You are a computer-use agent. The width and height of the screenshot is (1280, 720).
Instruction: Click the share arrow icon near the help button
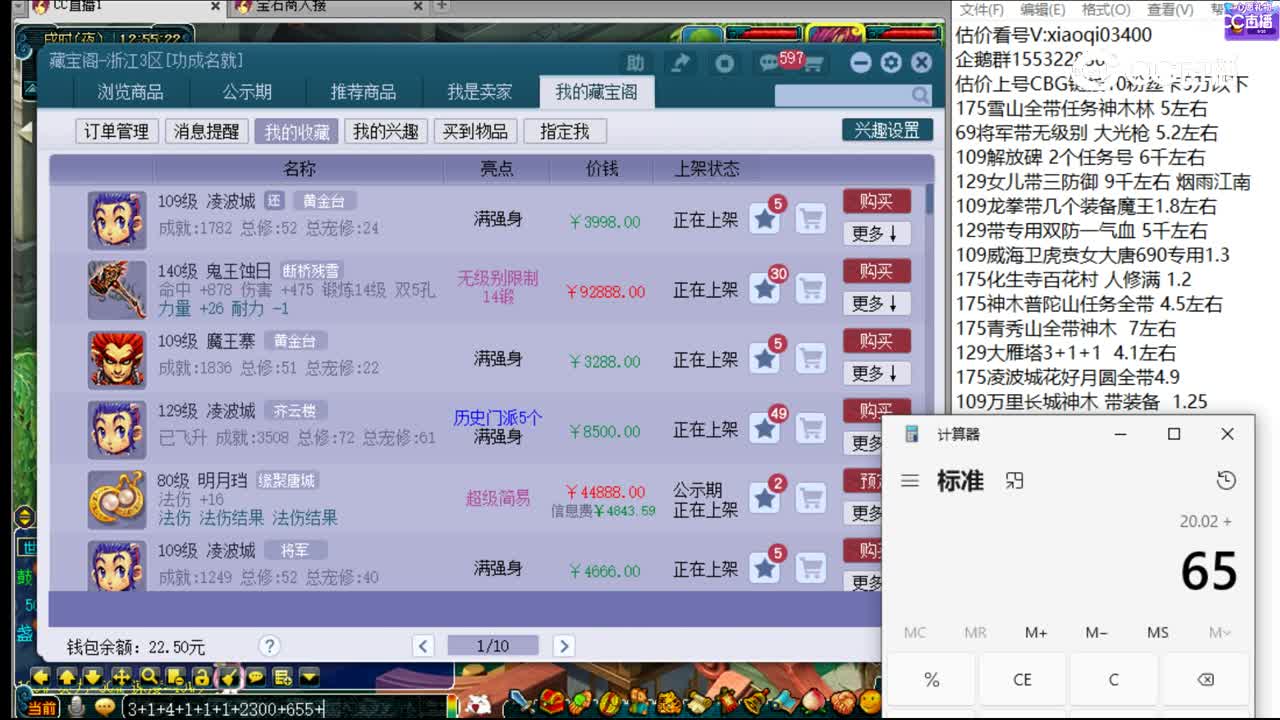[x=680, y=62]
